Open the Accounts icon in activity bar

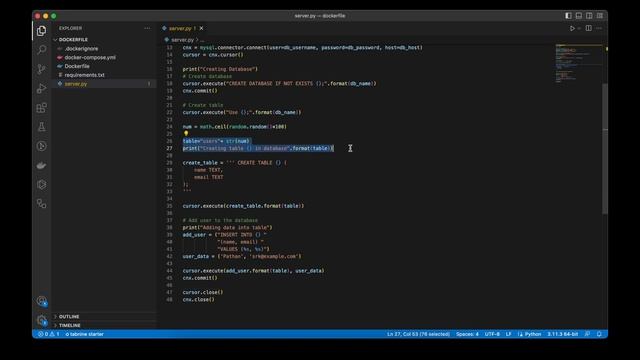pyautogui.click(x=41, y=301)
